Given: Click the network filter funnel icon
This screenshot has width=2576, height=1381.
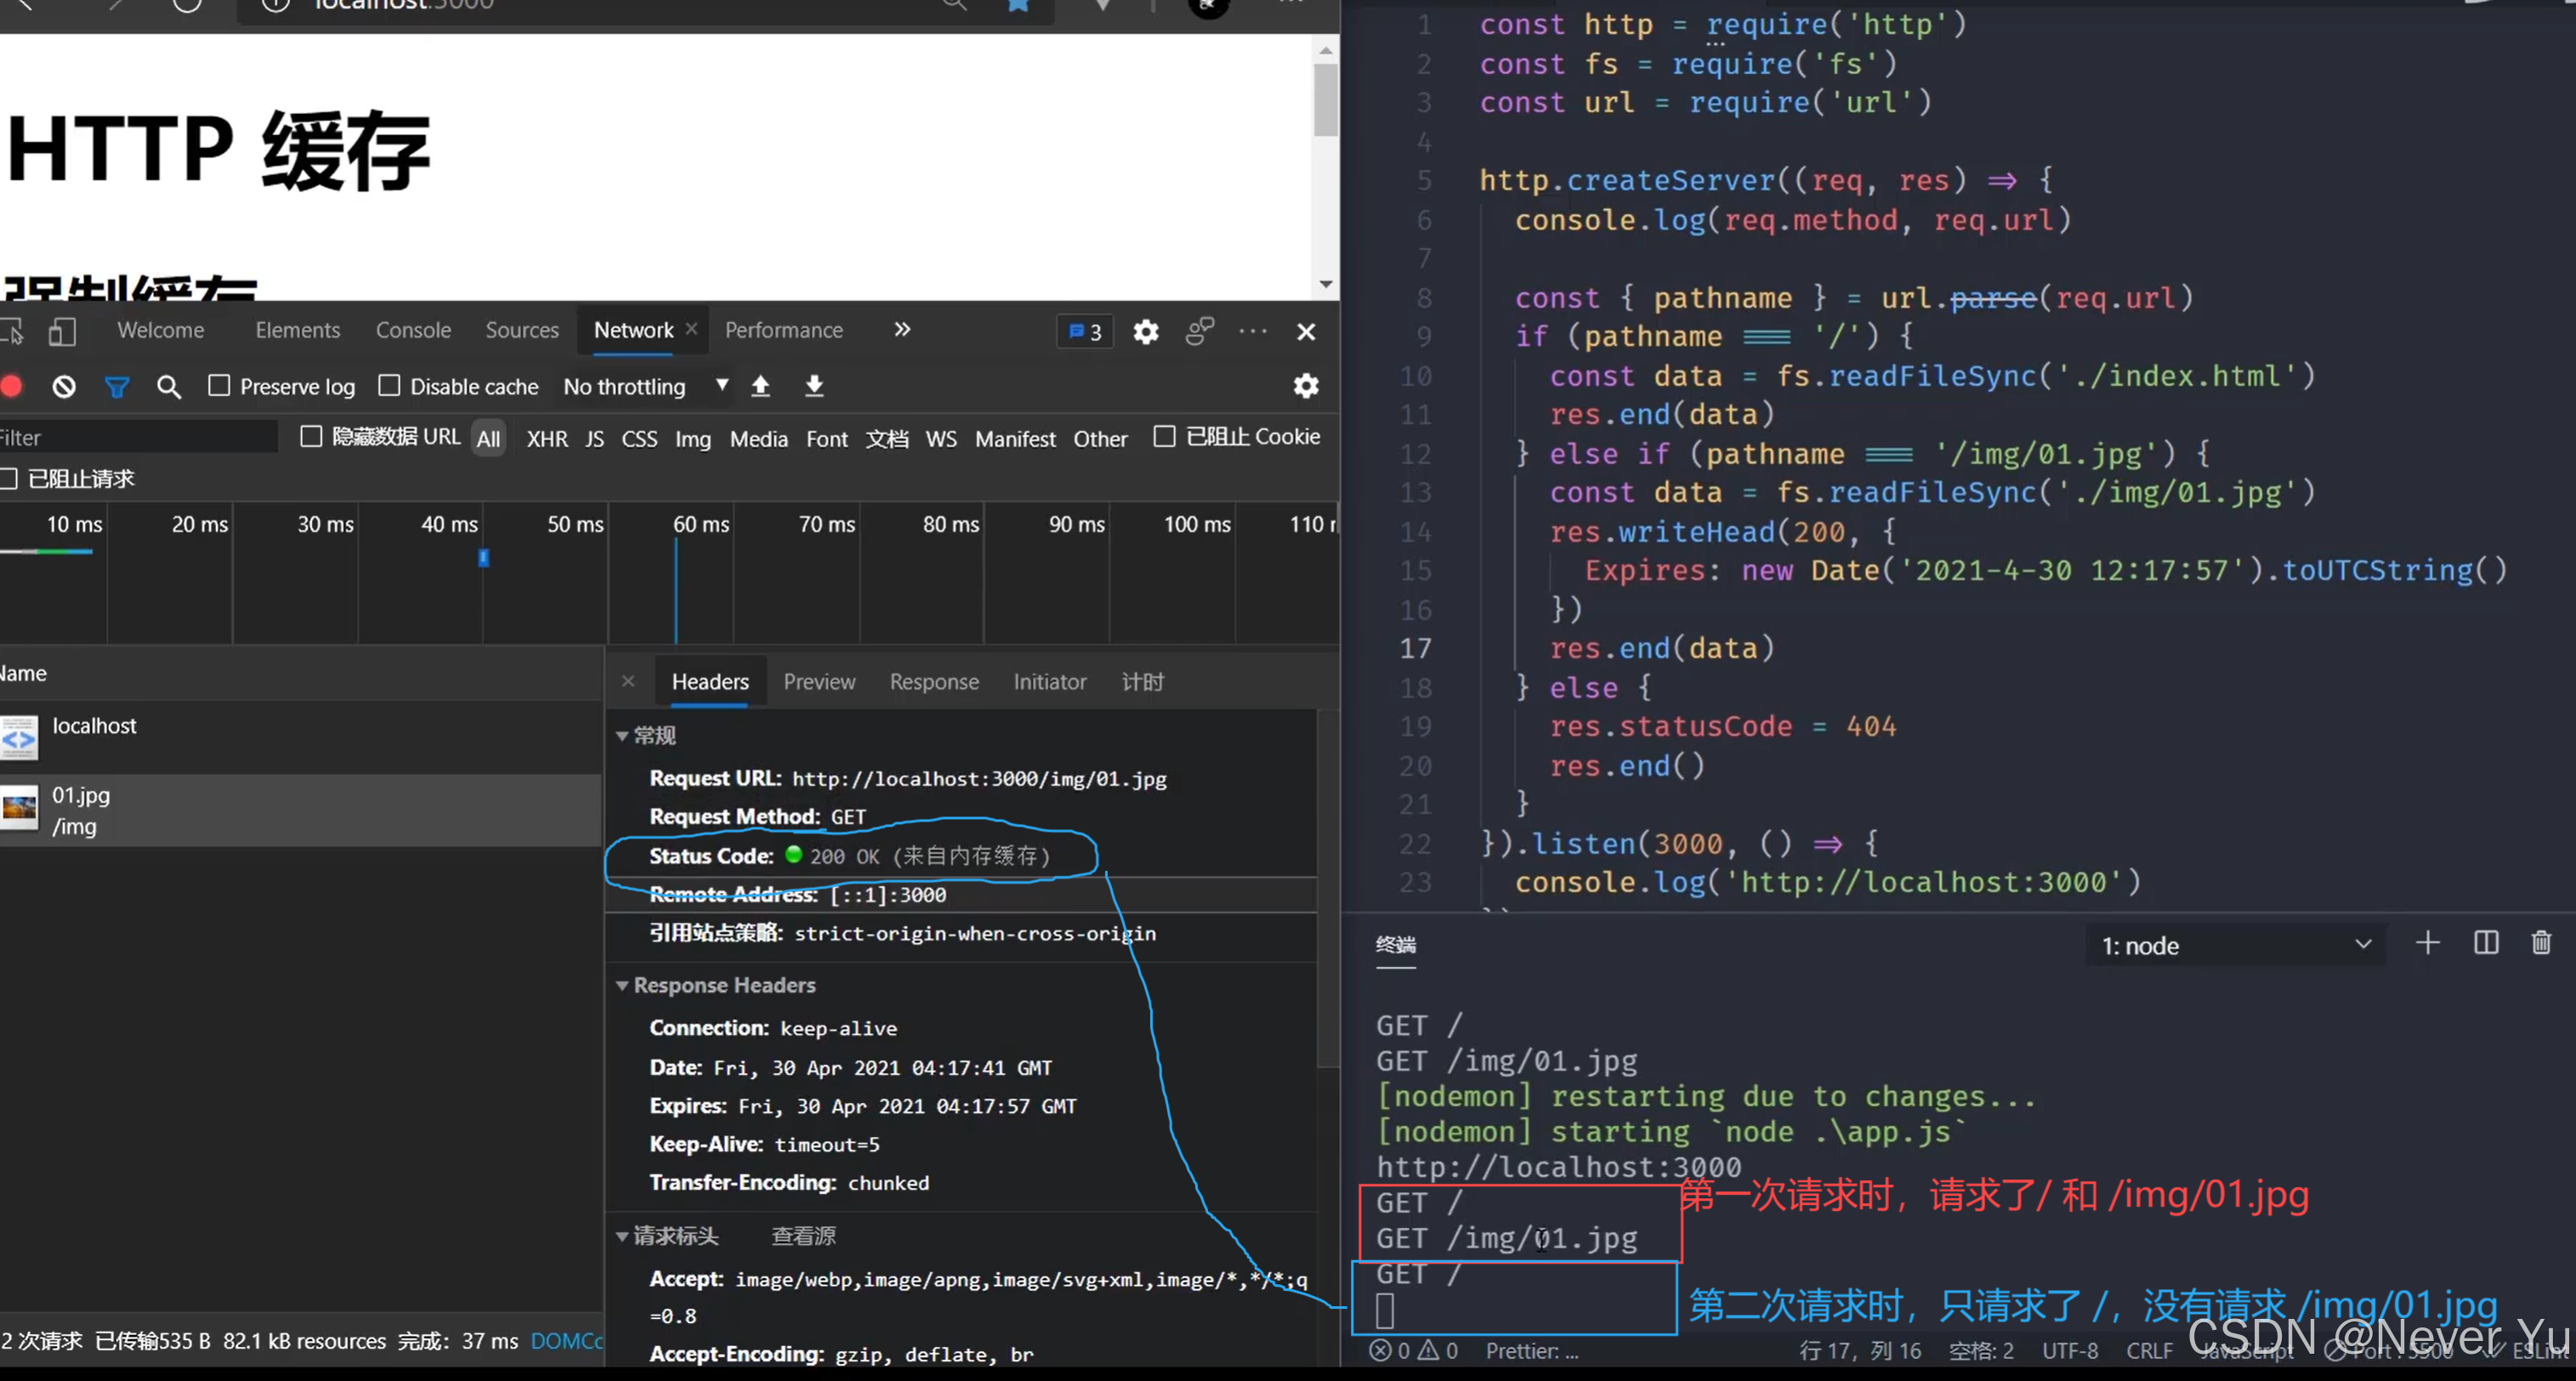Looking at the screenshot, I should coord(117,386).
